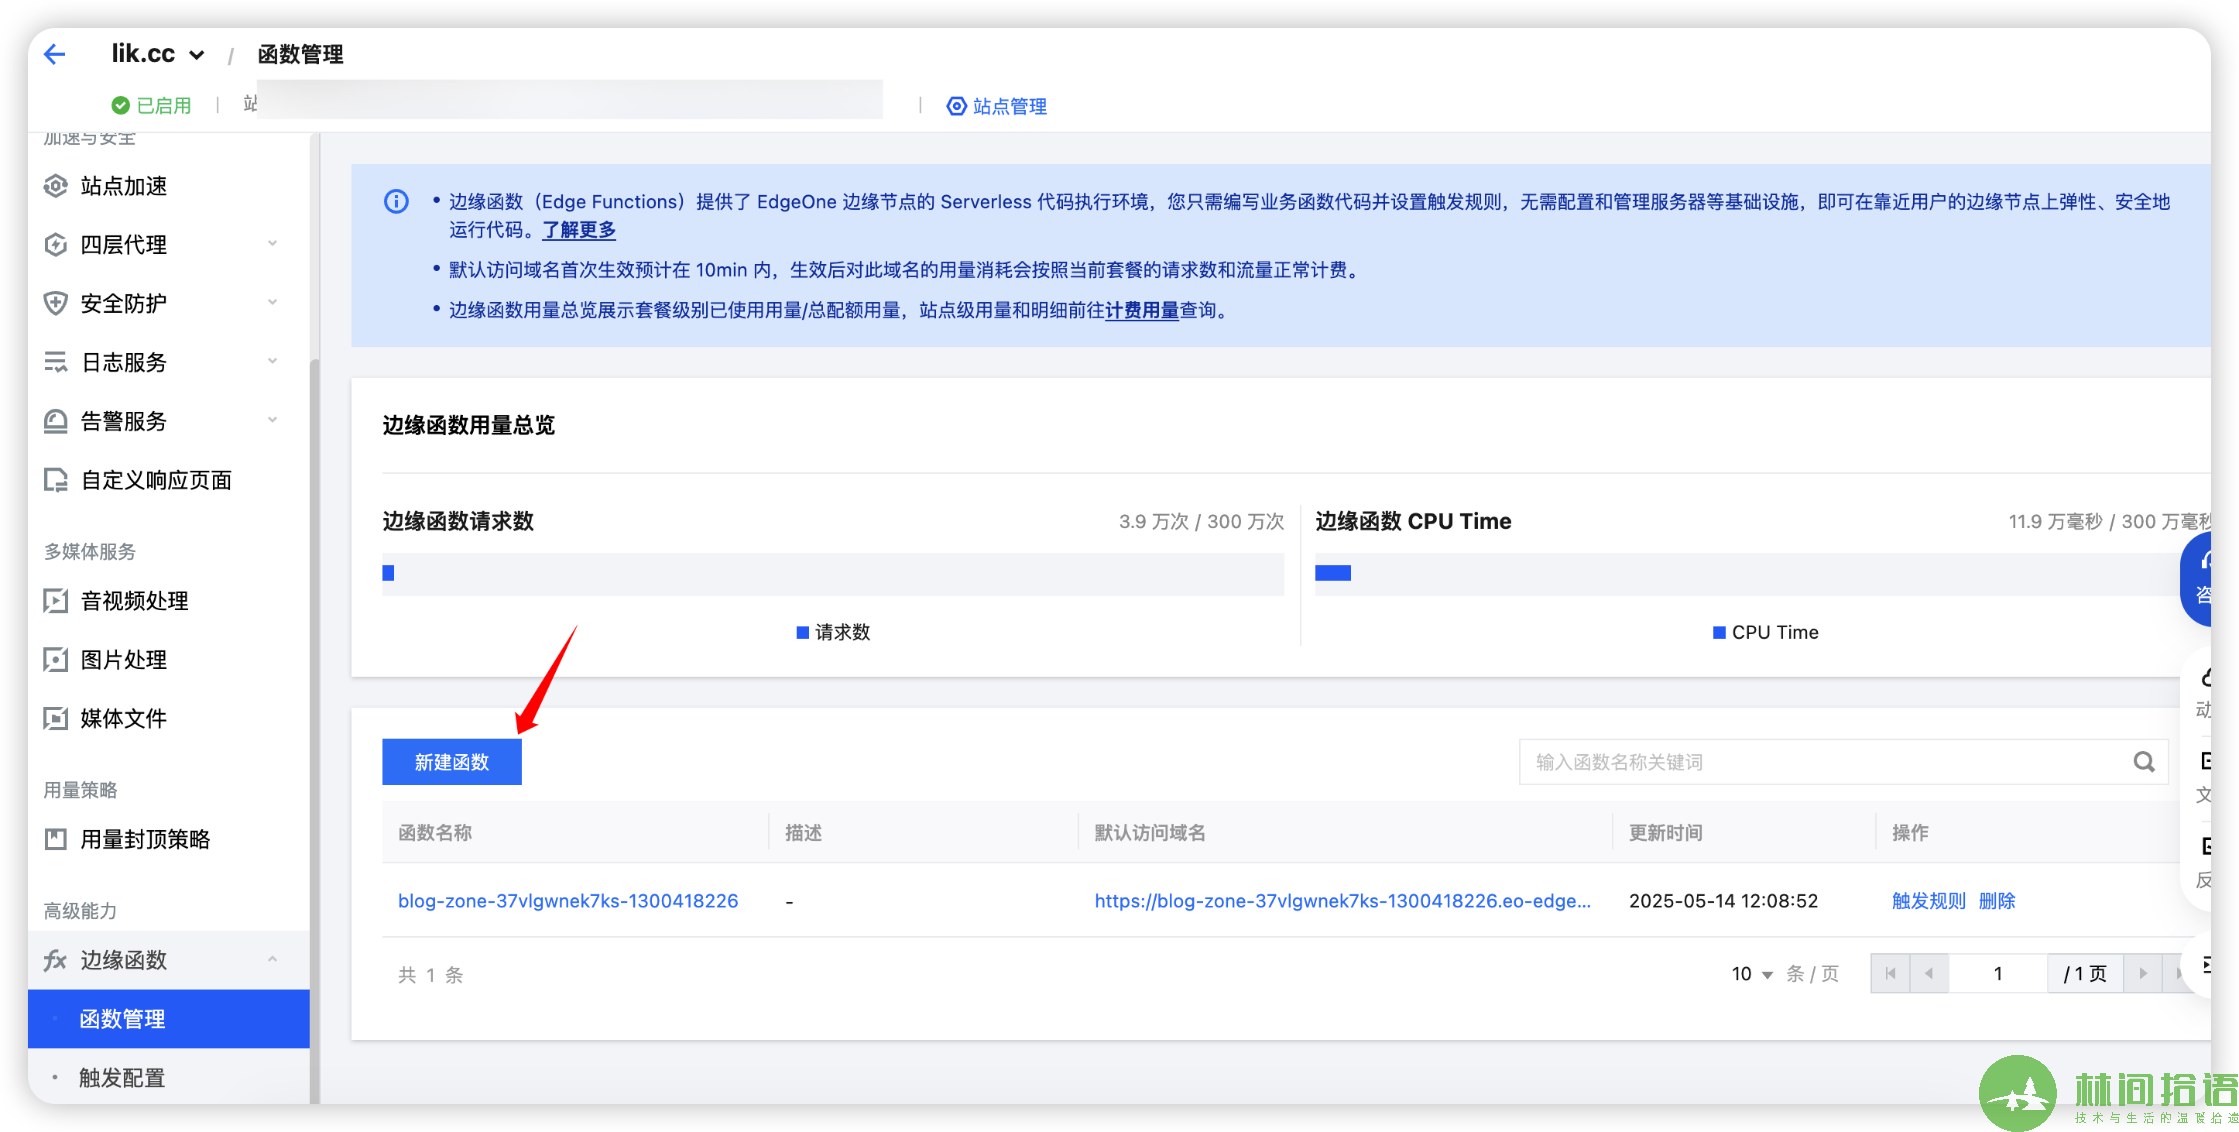The image size is (2239, 1132).
Task: Click the info icon in notice banner
Action: 397,202
